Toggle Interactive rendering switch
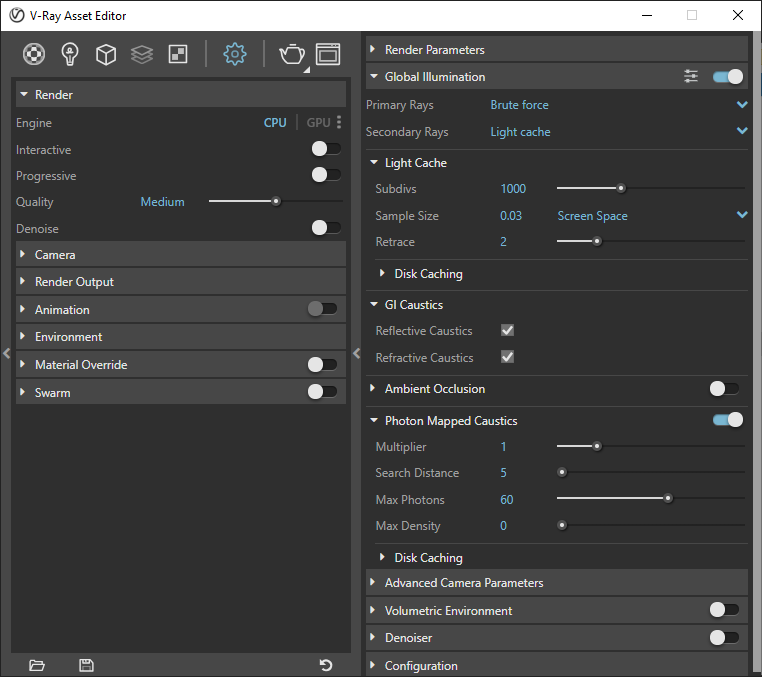This screenshot has width=762, height=677. coord(326,149)
